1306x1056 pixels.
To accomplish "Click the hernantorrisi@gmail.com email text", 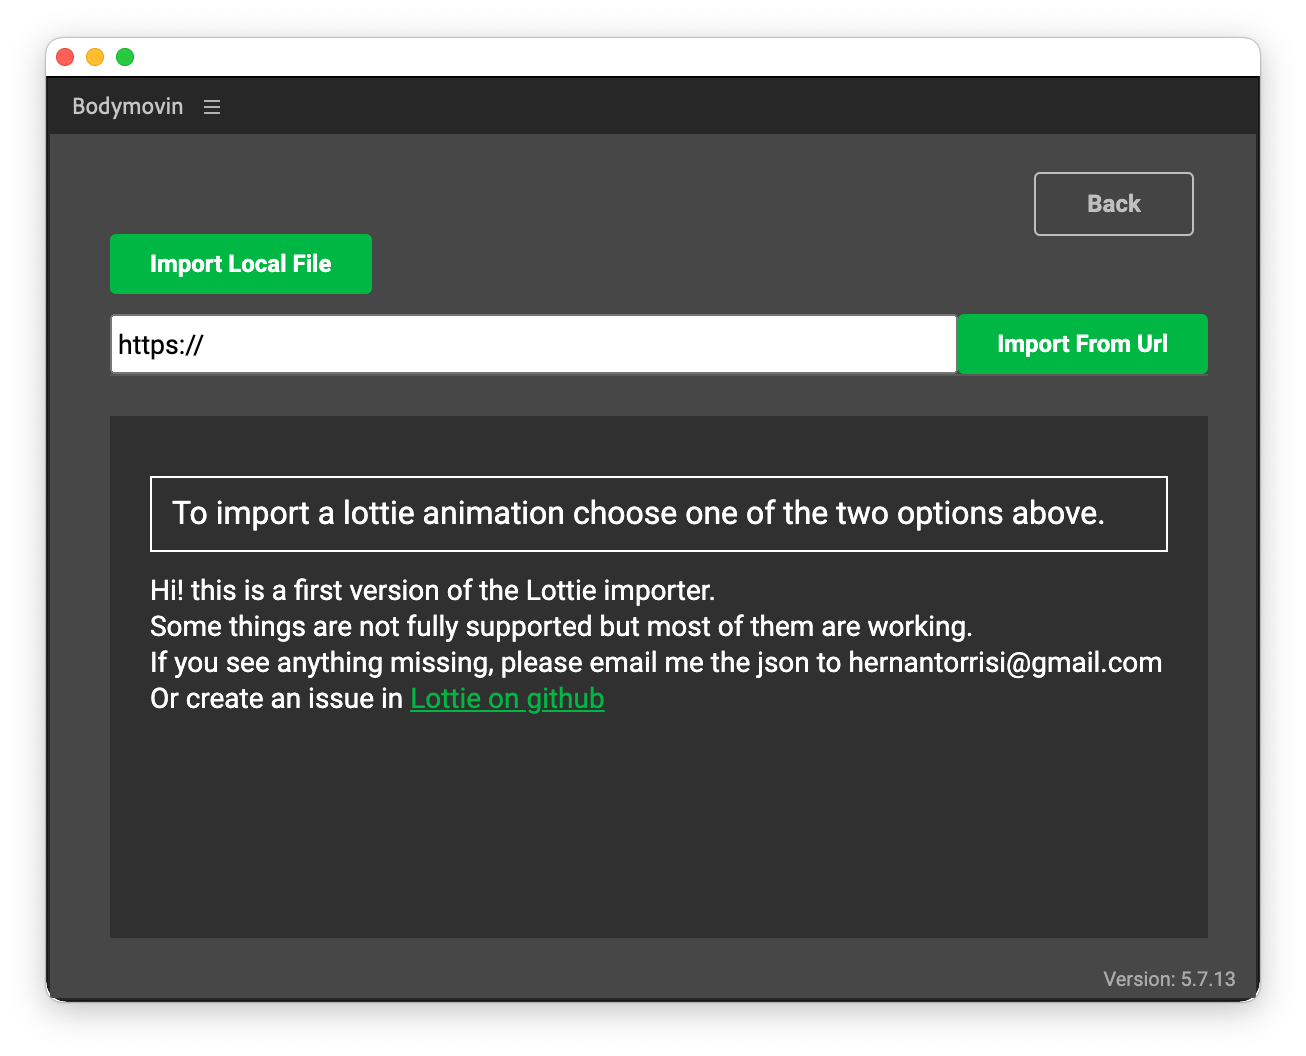I will (x=1005, y=662).
